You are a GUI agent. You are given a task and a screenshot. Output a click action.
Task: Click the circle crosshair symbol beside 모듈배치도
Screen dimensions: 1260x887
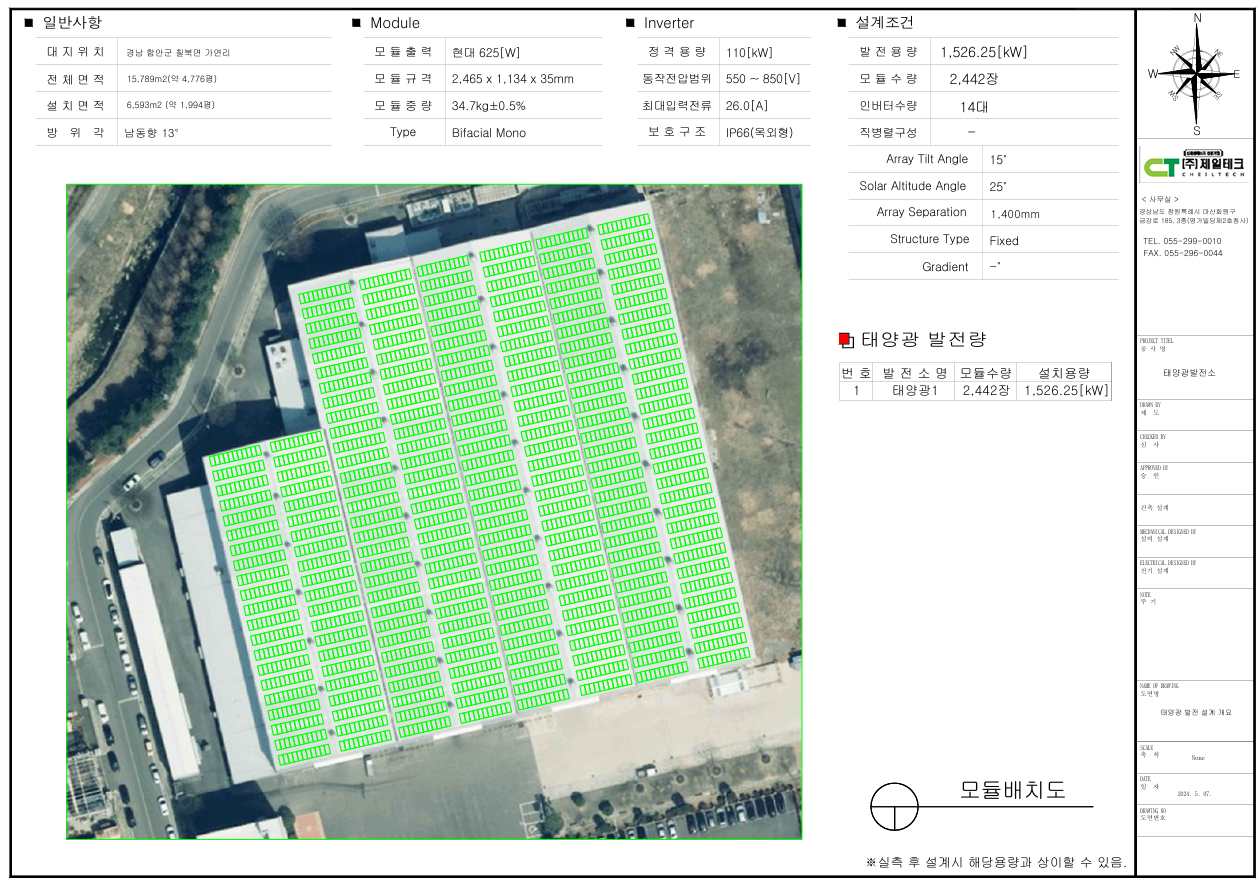tap(894, 806)
